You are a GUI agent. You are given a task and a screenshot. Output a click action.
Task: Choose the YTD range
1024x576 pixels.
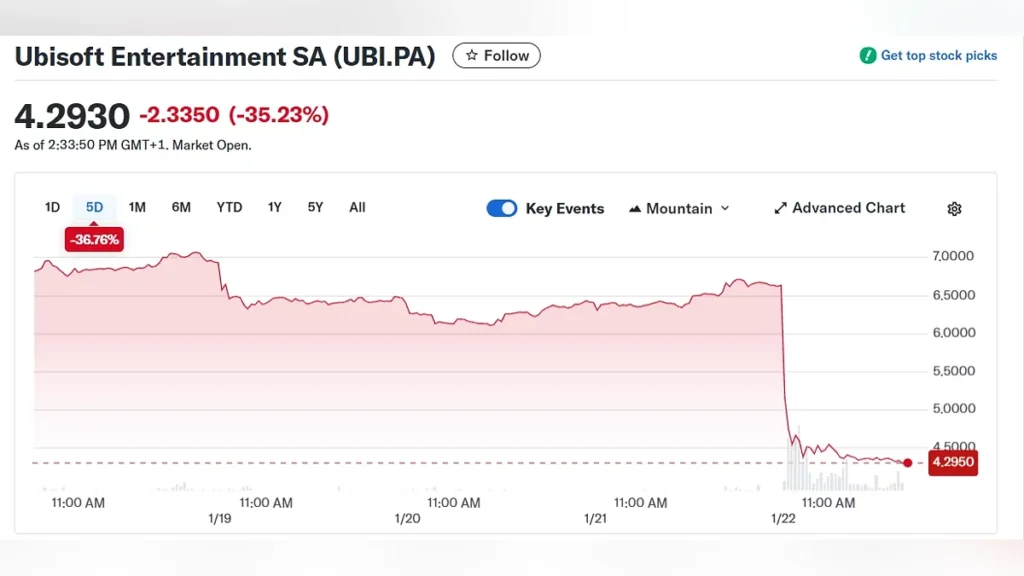click(x=229, y=207)
